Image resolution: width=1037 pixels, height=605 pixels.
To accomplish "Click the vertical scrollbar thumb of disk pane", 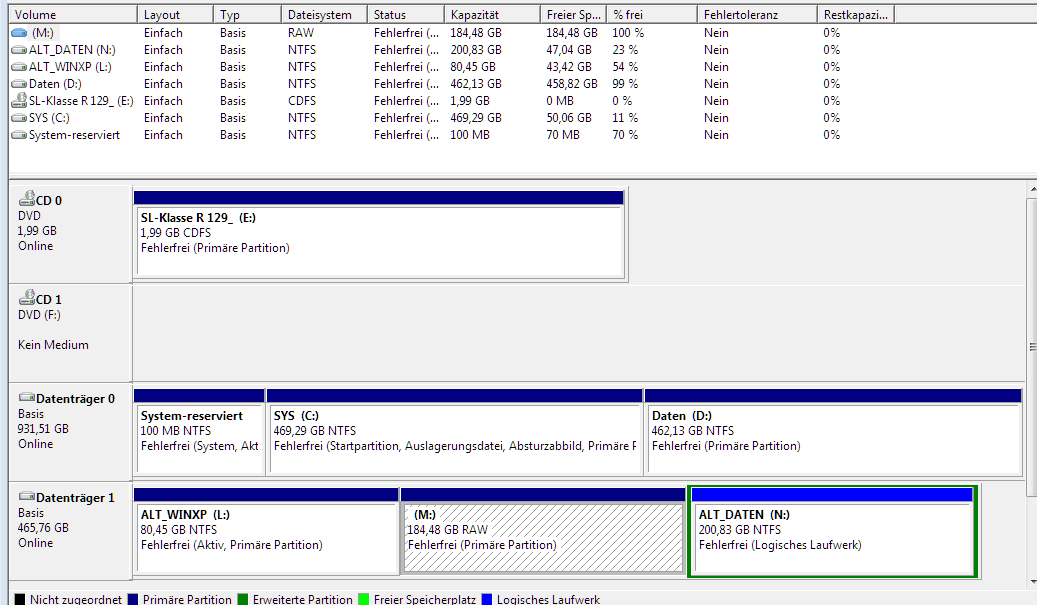I will coord(1032,346).
